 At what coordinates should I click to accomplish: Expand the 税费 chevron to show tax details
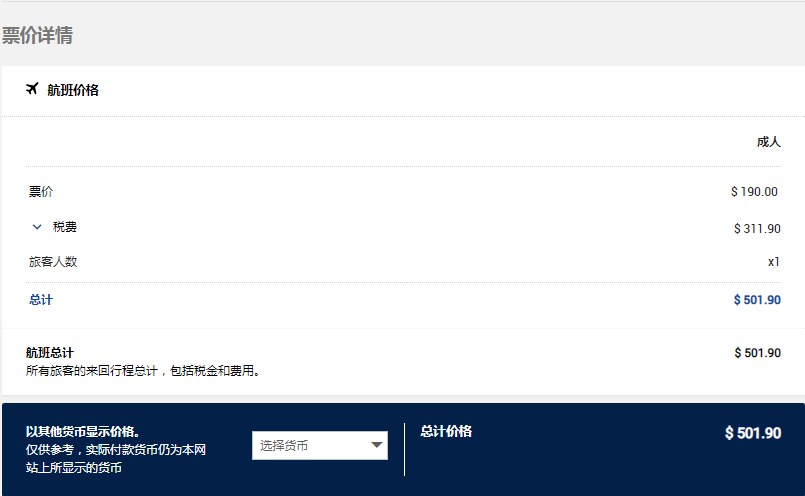pos(37,227)
